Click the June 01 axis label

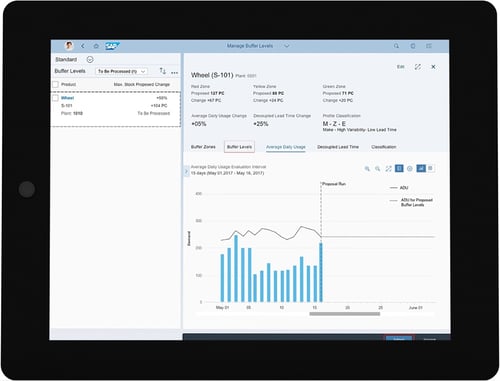[415, 308]
